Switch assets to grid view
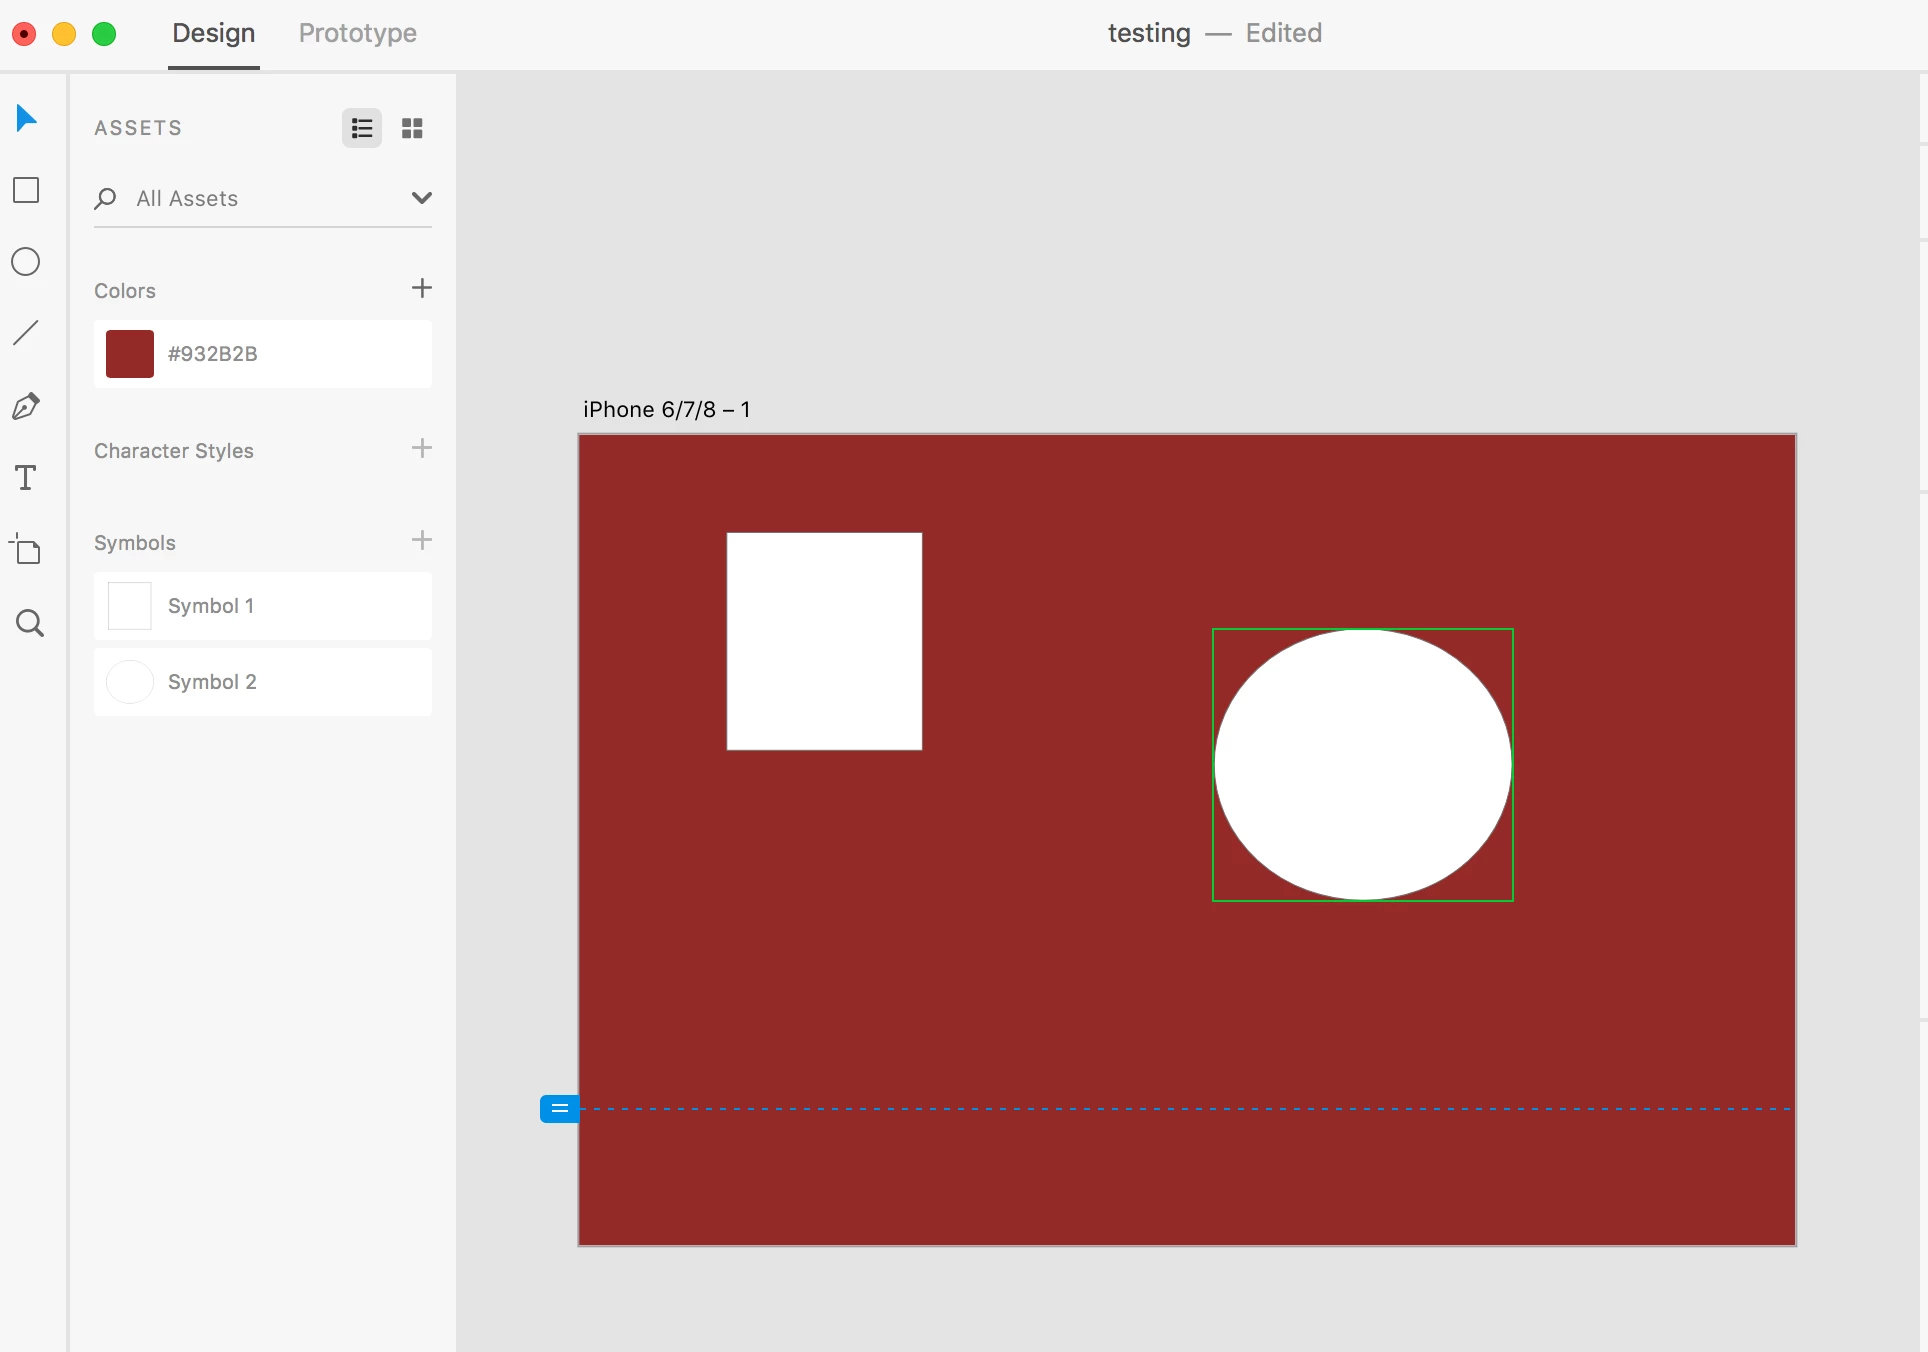Screen dimensions: 1928x1352 point(412,128)
